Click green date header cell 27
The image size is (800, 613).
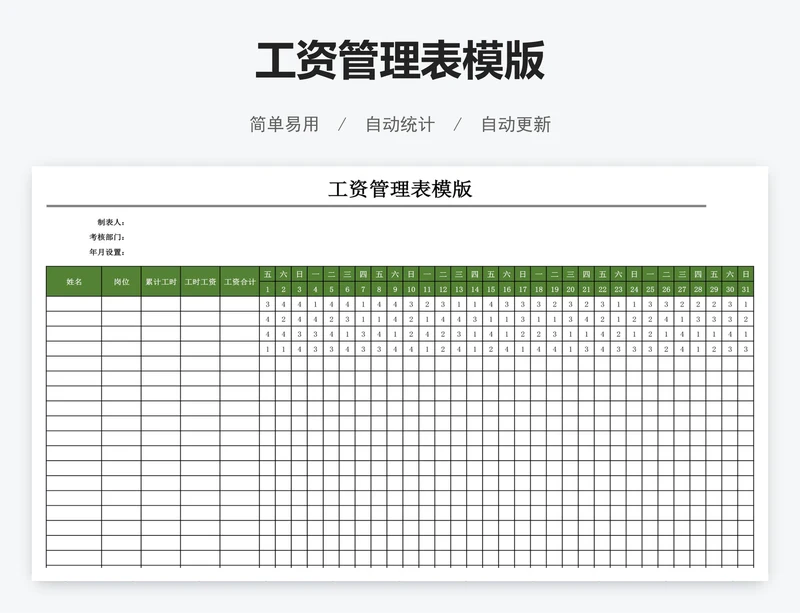tap(682, 289)
